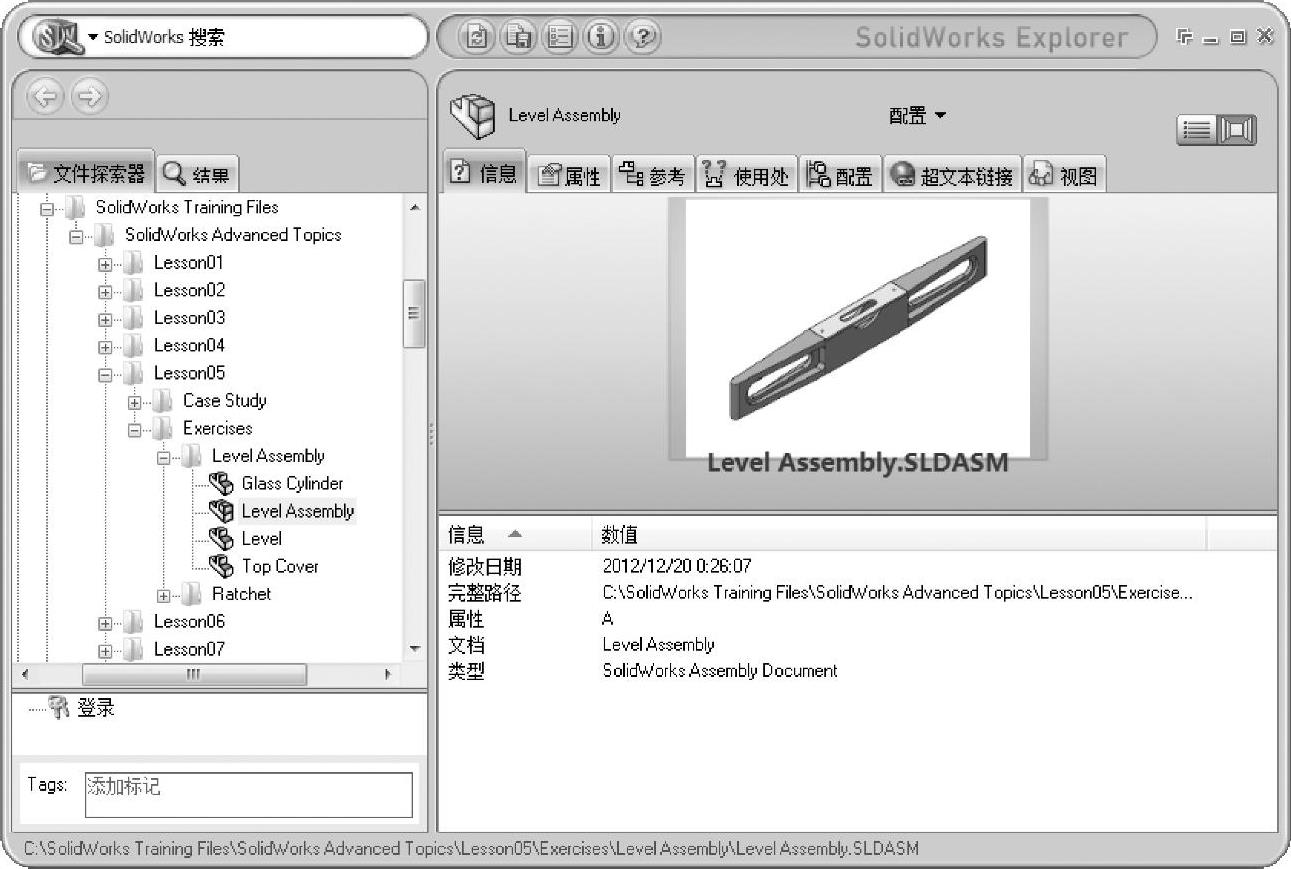Switch to the preview view toggle button
This screenshot has width=1291, height=869.
pos(1236,130)
